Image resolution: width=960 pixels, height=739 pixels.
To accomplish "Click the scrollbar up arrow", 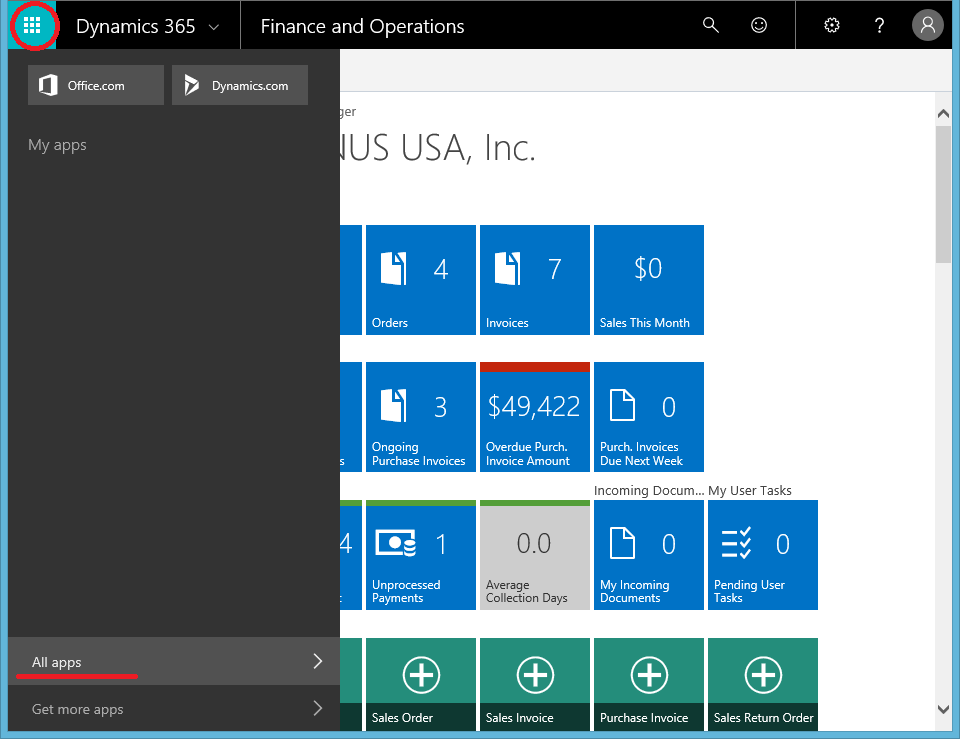I will 943,113.
